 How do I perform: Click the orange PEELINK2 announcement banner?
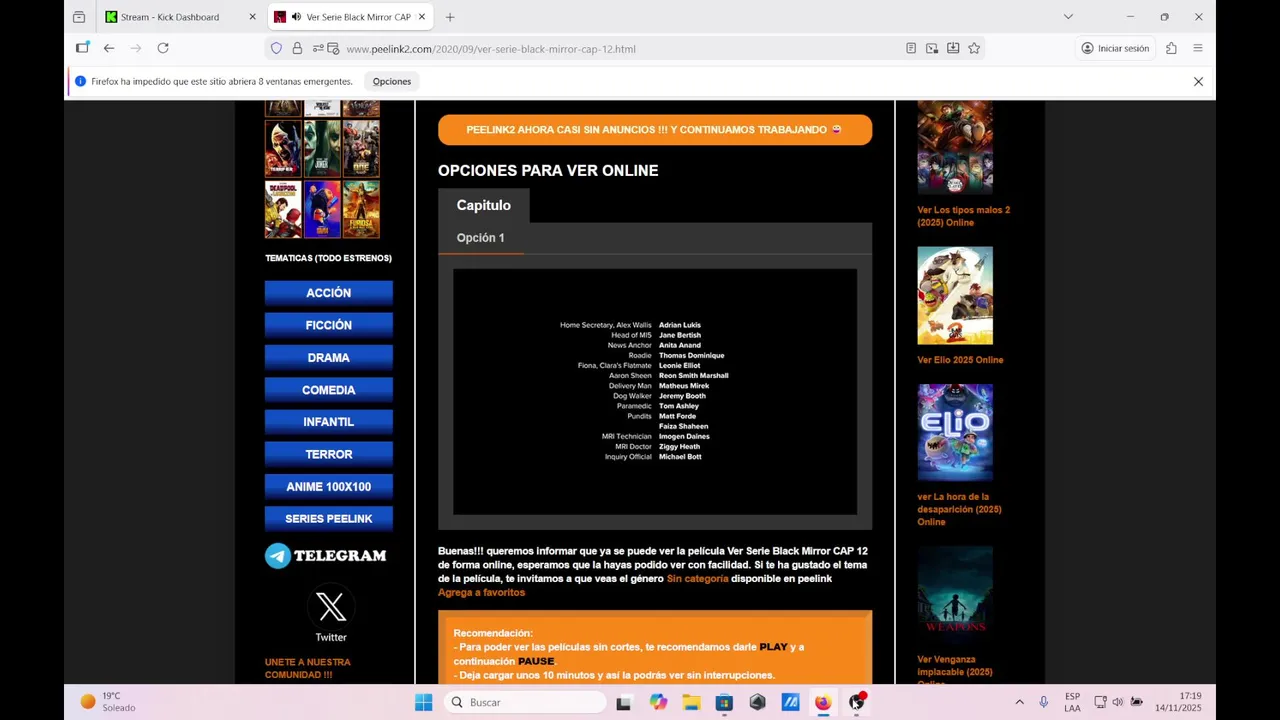pyautogui.click(x=655, y=130)
